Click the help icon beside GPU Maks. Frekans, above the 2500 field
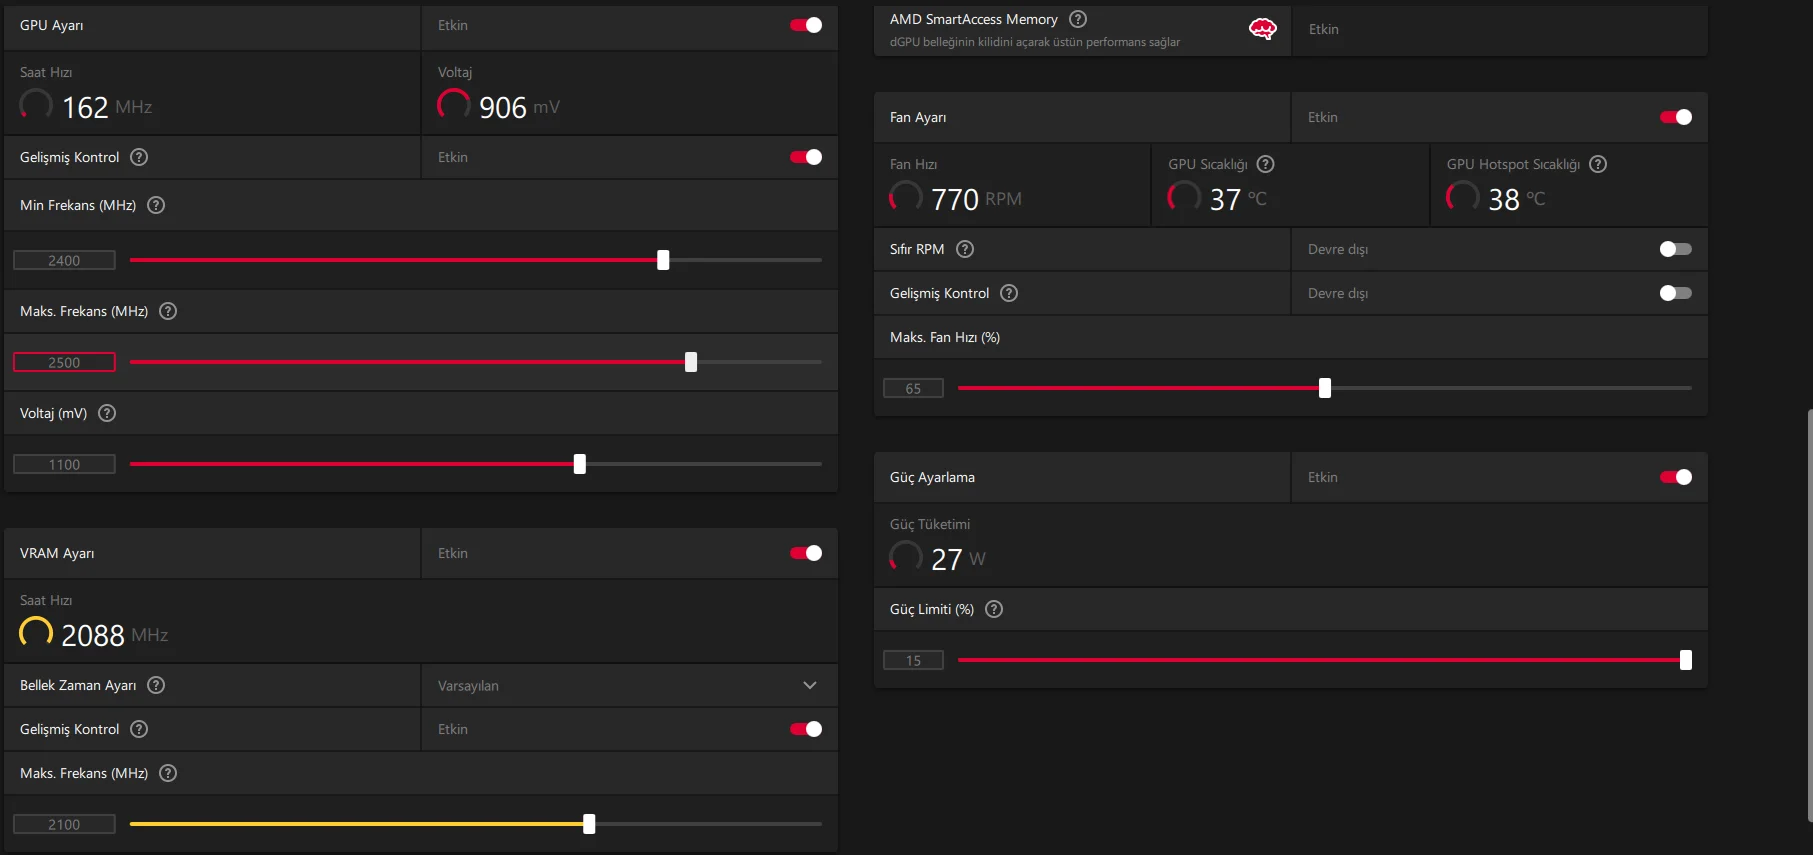The height and width of the screenshot is (855, 1813). [168, 311]
